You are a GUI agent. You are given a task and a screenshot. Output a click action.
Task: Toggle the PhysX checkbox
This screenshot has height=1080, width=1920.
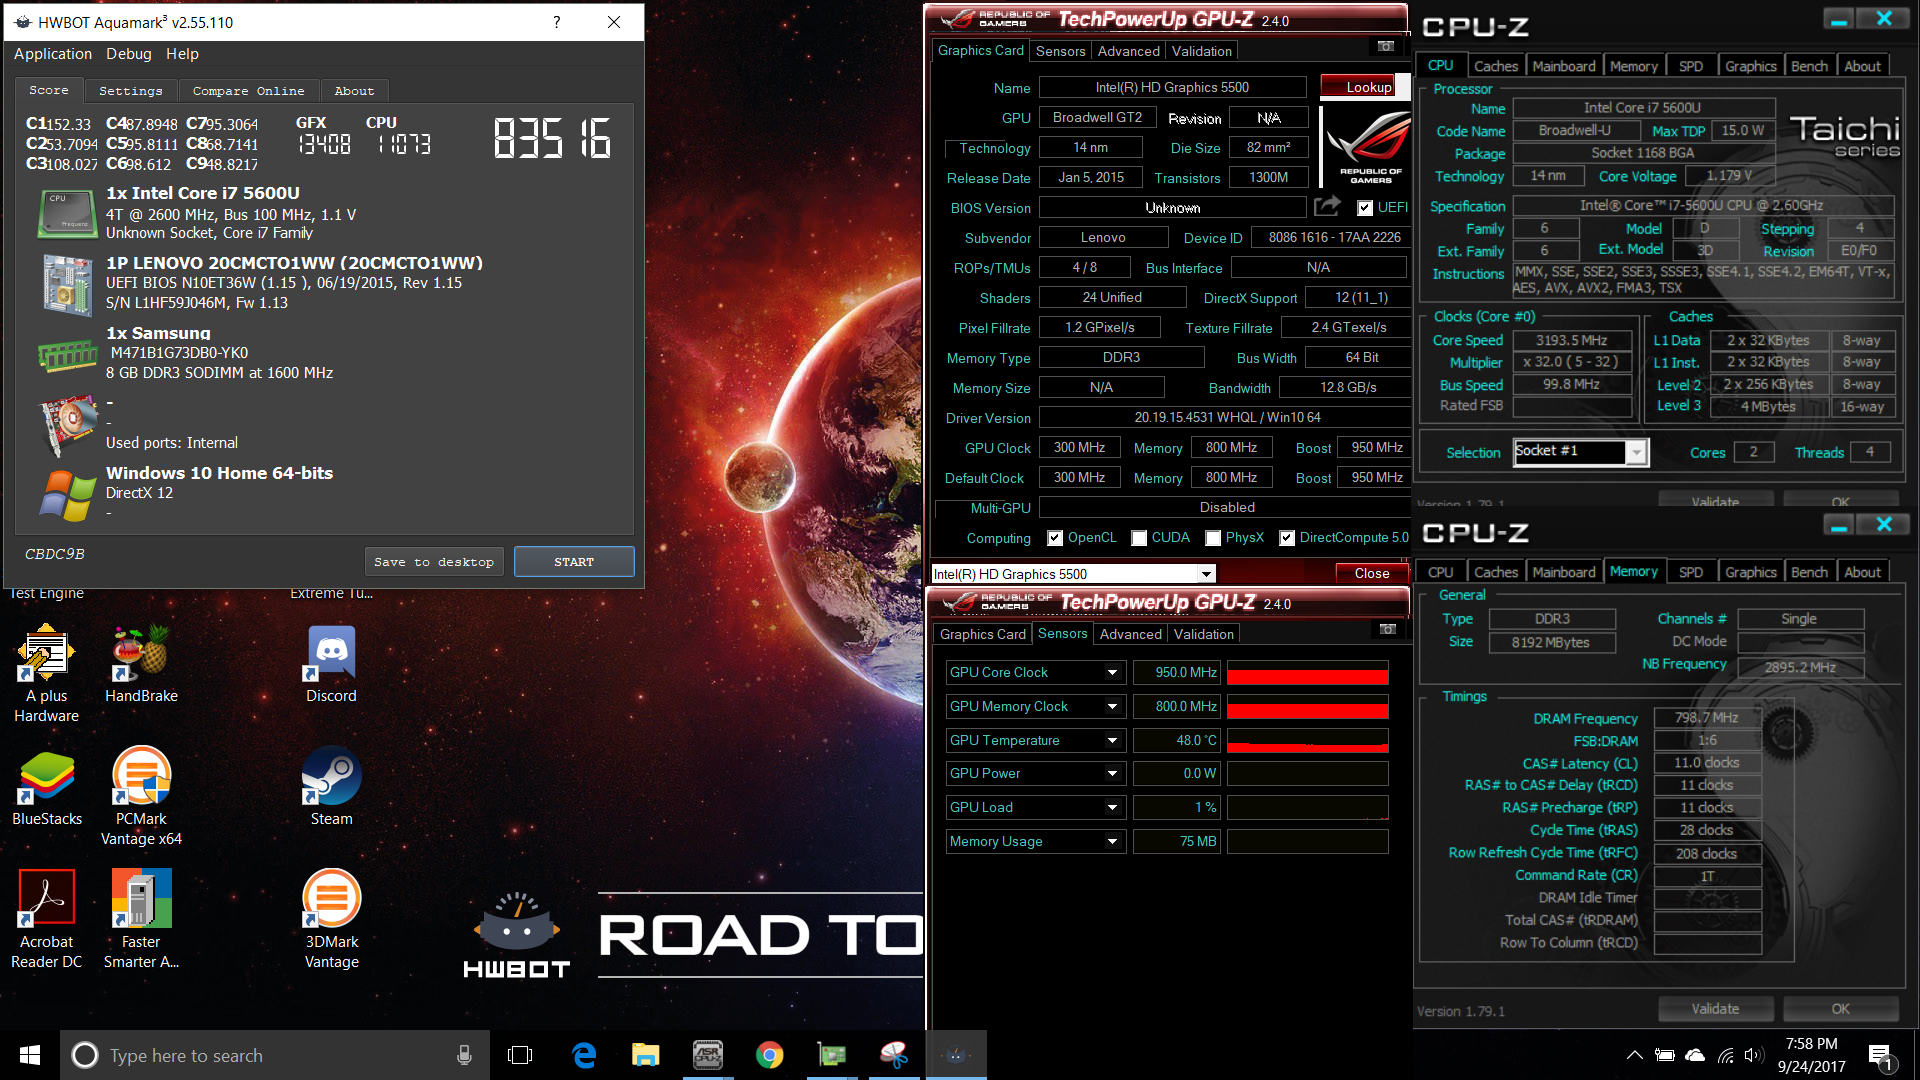tap(1213, 538)
